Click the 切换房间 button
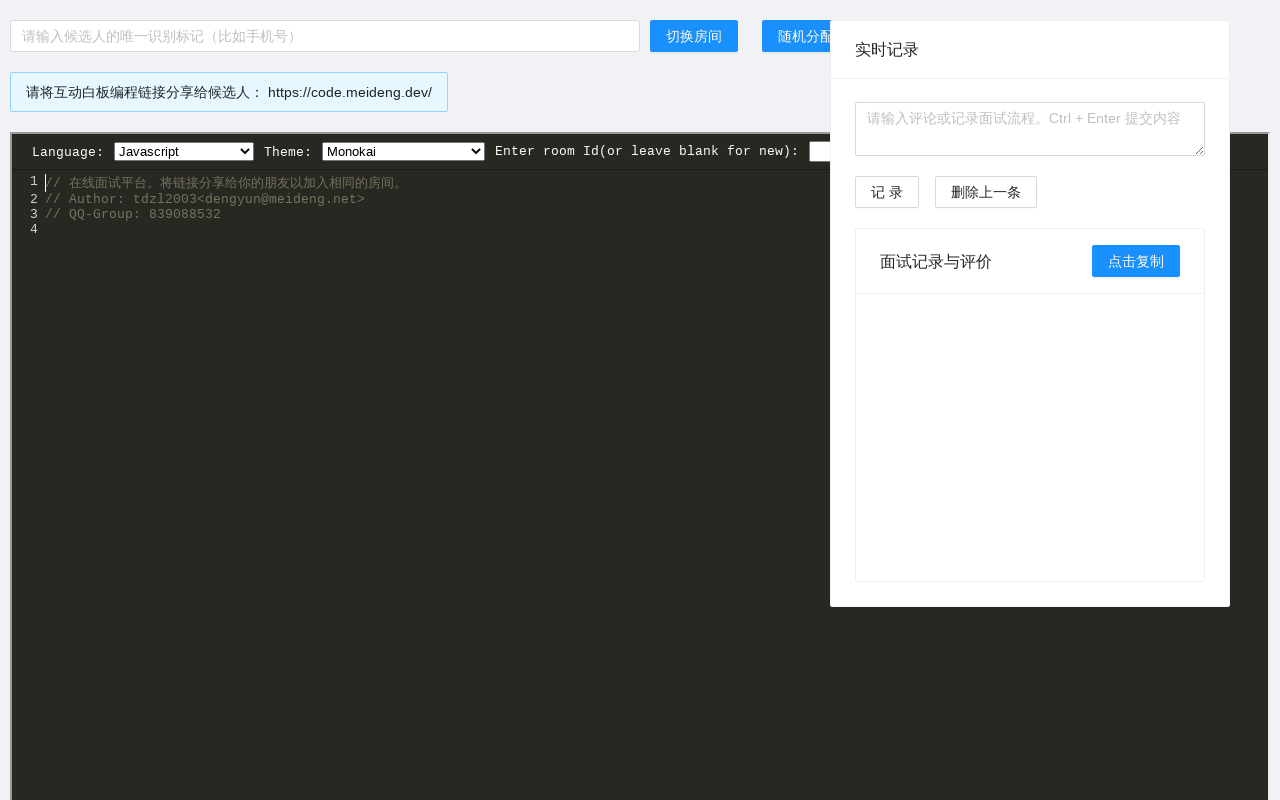 (x=694, y=36)
